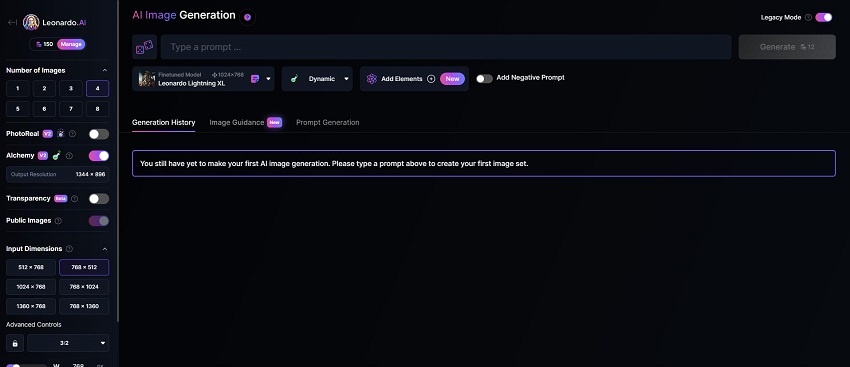Select the 1024 × 768 dimension
The width and height of the screenshot is (850, 367).
(x=31, y=287)
